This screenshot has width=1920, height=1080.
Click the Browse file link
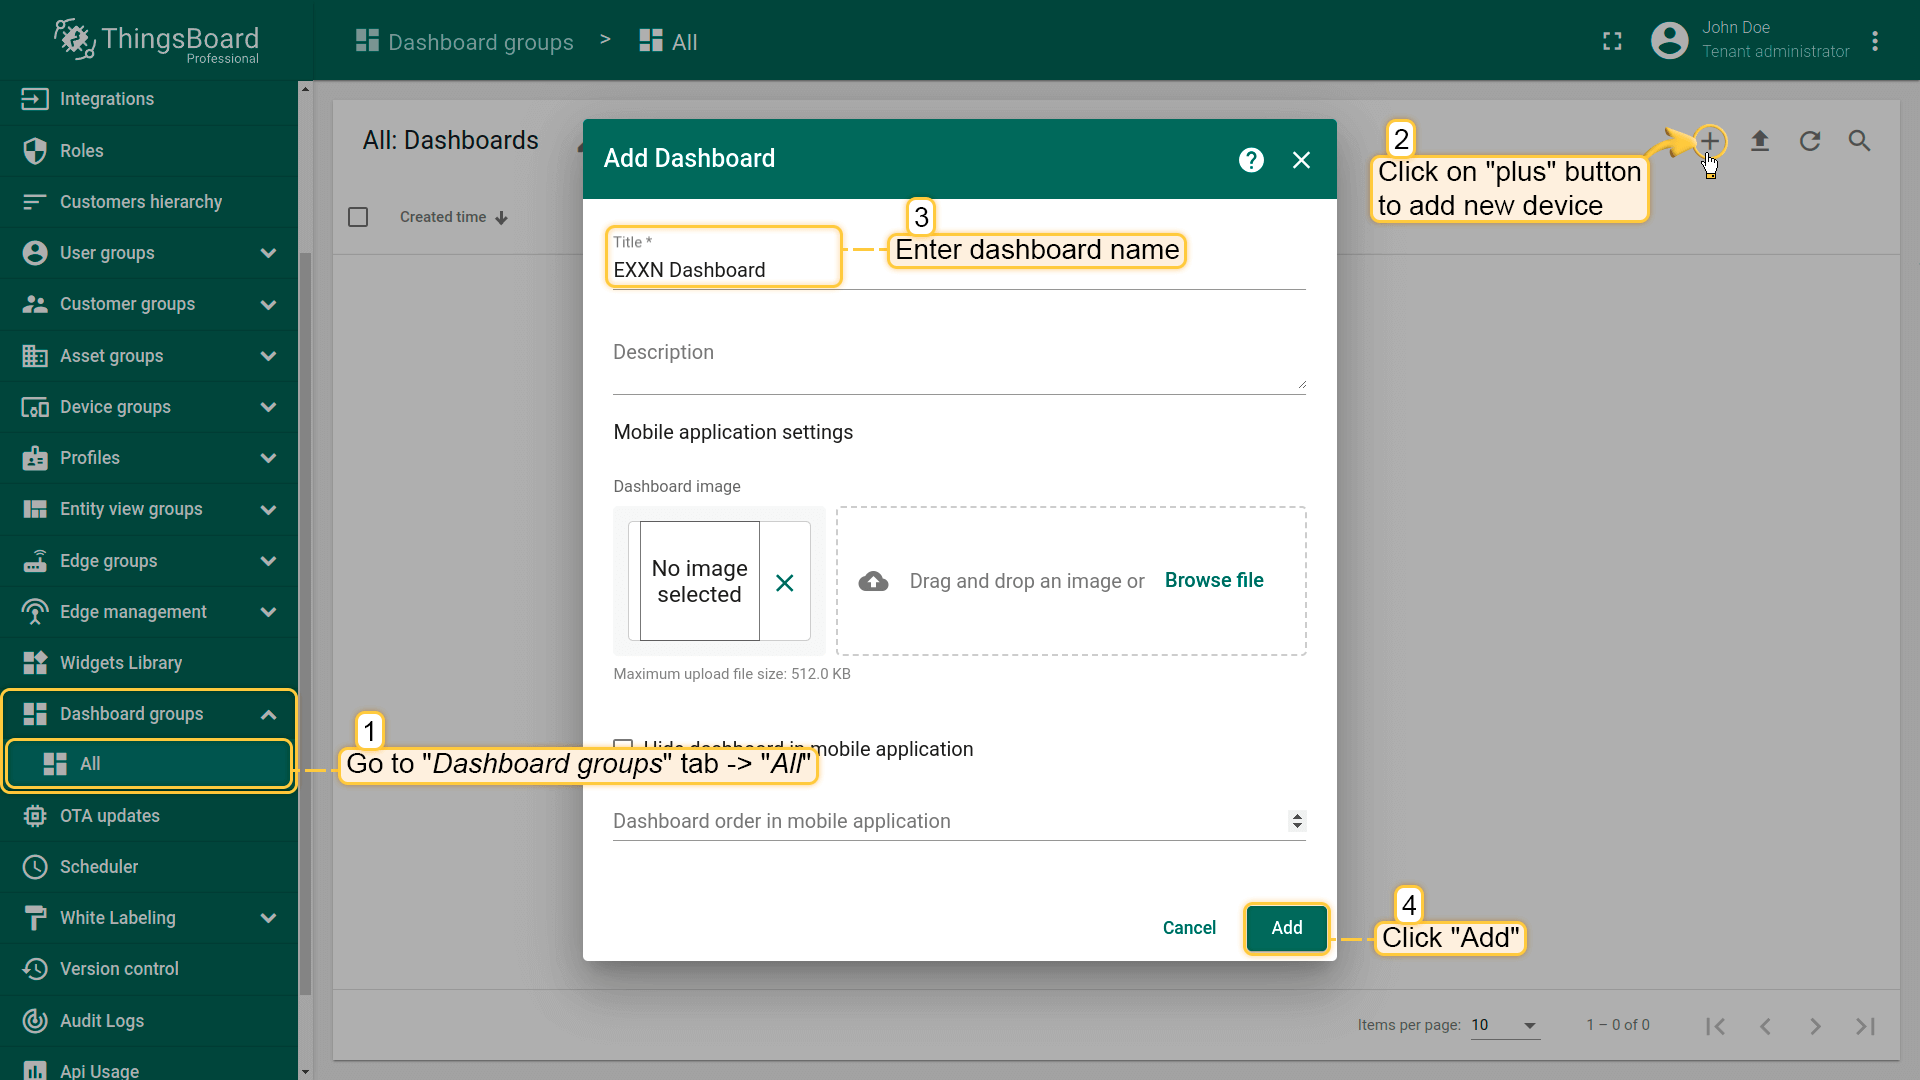point(1214,580)
